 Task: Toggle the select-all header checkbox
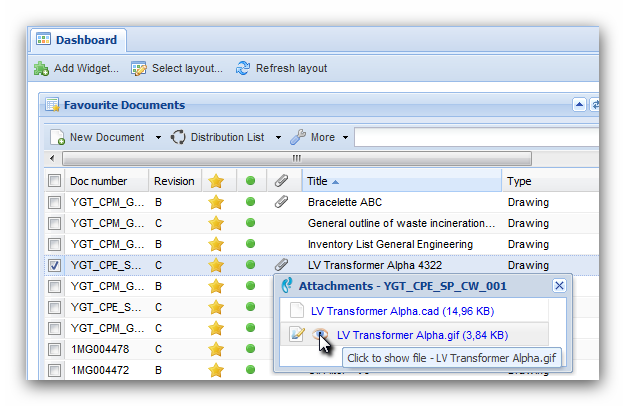(55, 181)
